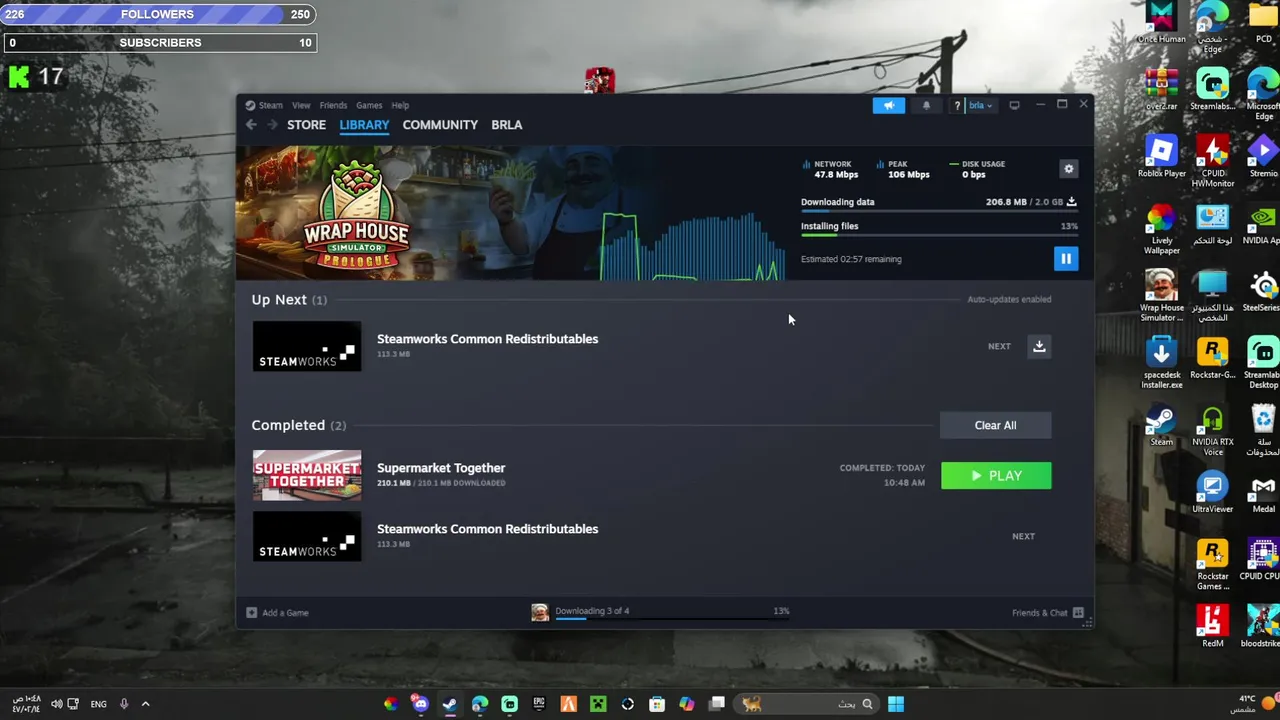
Task: Open the brla account dropdown
Action: click(x=980, y=105)
